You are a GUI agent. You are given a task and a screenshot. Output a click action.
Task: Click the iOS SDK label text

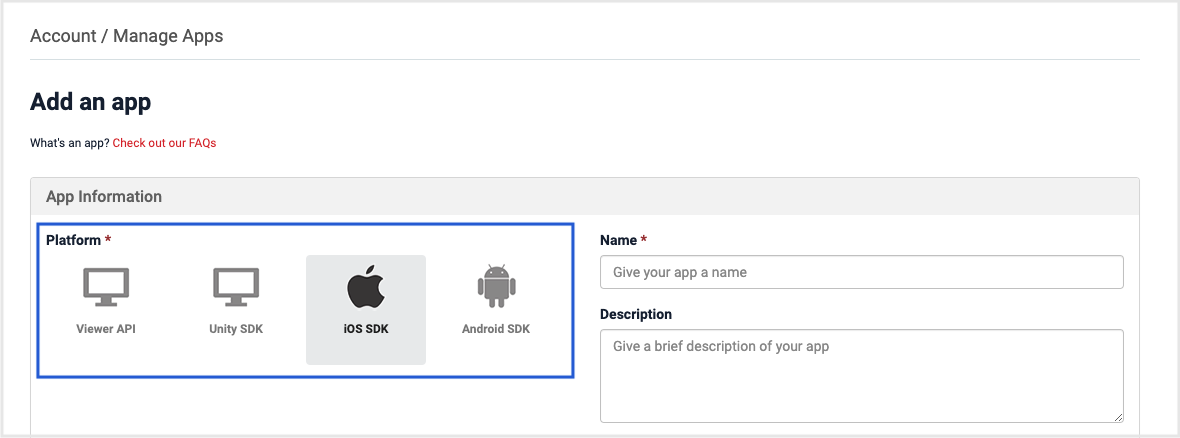click(x=366, y=330)
